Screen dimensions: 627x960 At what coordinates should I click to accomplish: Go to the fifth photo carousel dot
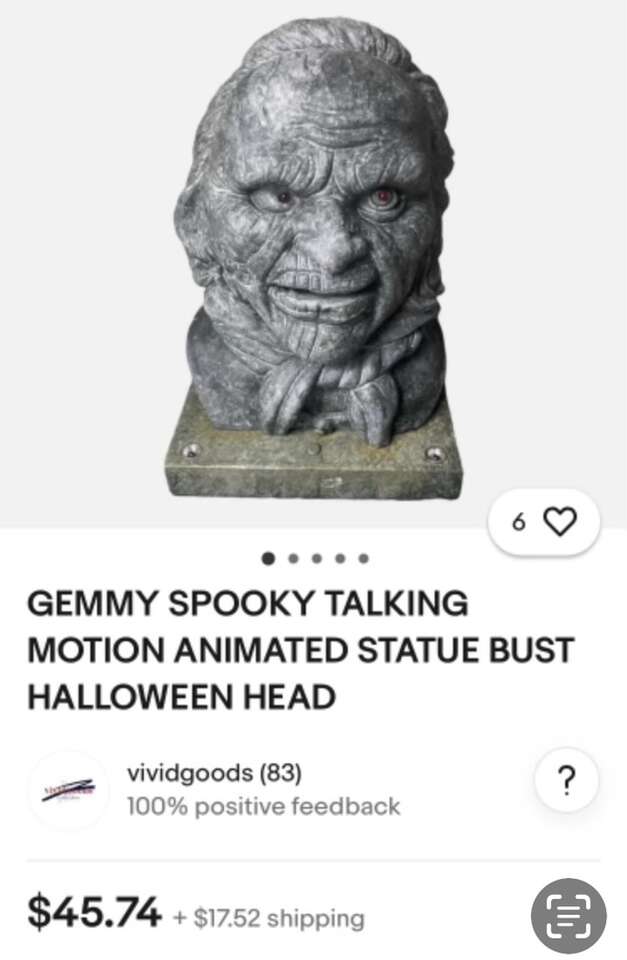click(x=364, y=558)
